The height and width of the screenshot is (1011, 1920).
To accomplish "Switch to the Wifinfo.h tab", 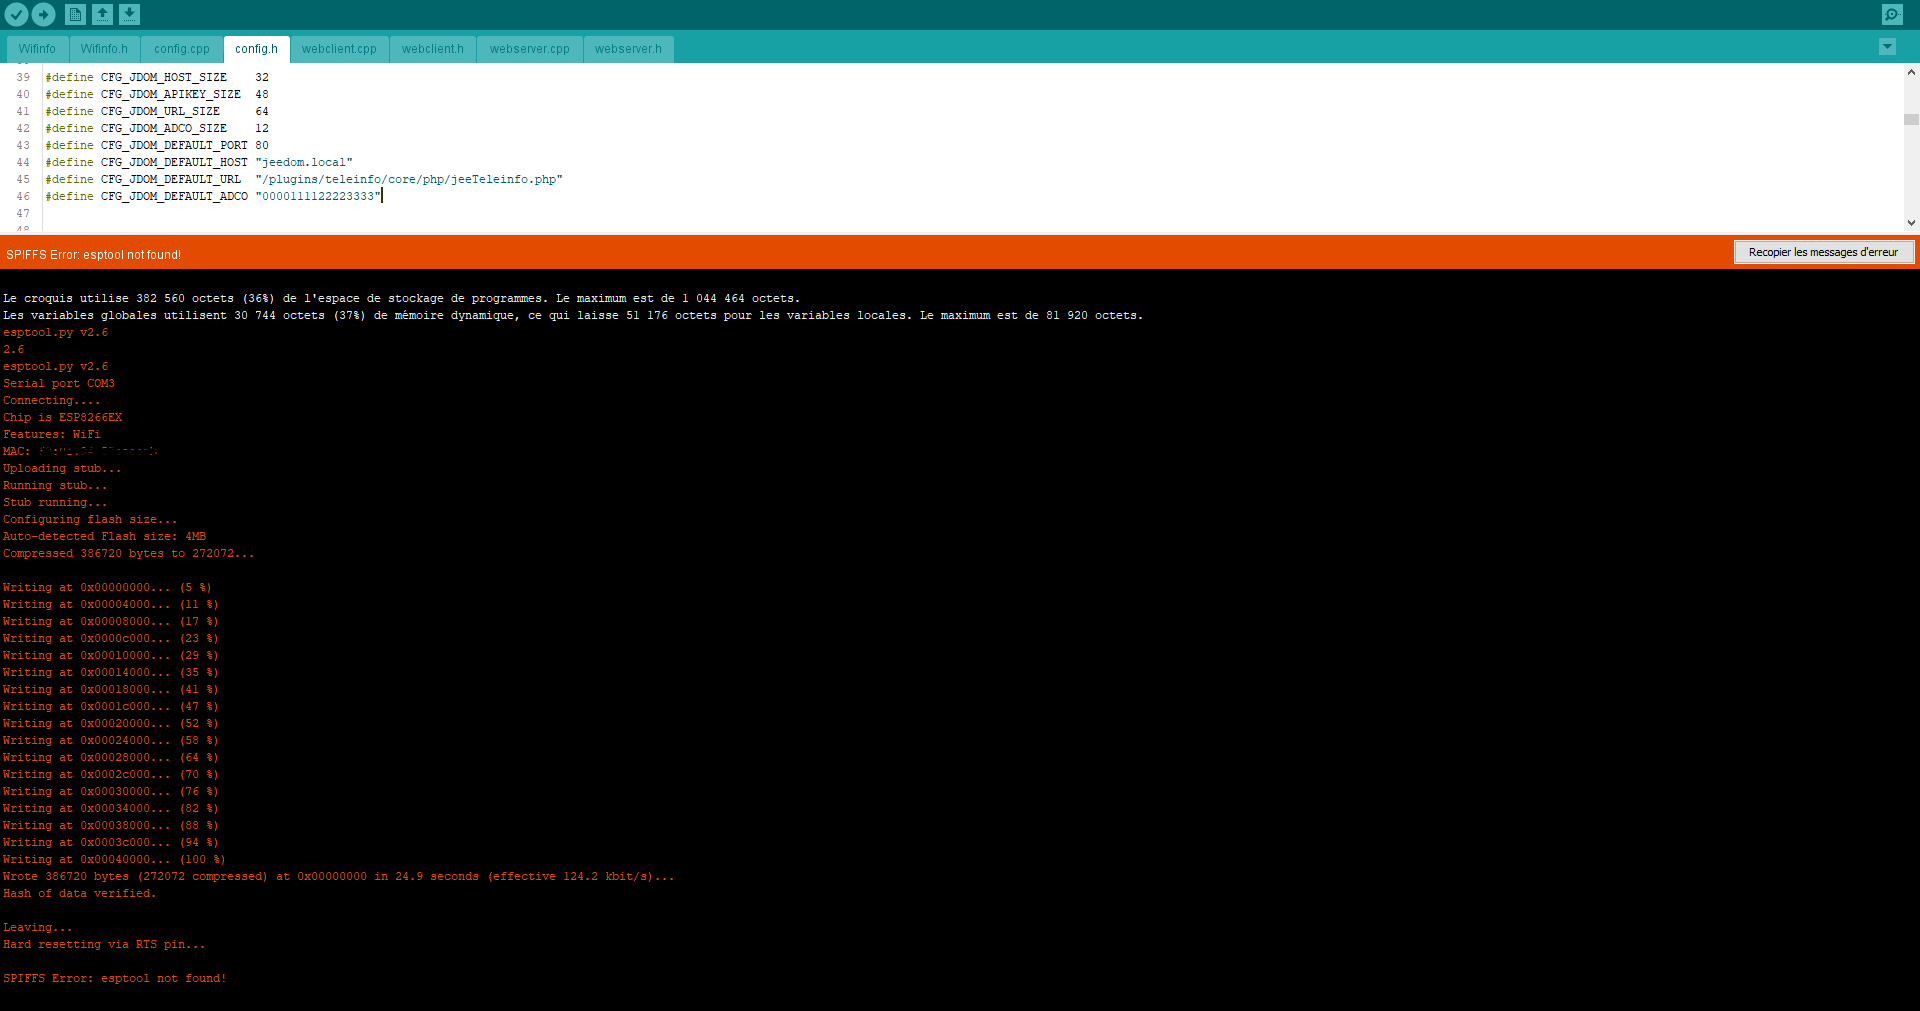I will click(104, 49).
